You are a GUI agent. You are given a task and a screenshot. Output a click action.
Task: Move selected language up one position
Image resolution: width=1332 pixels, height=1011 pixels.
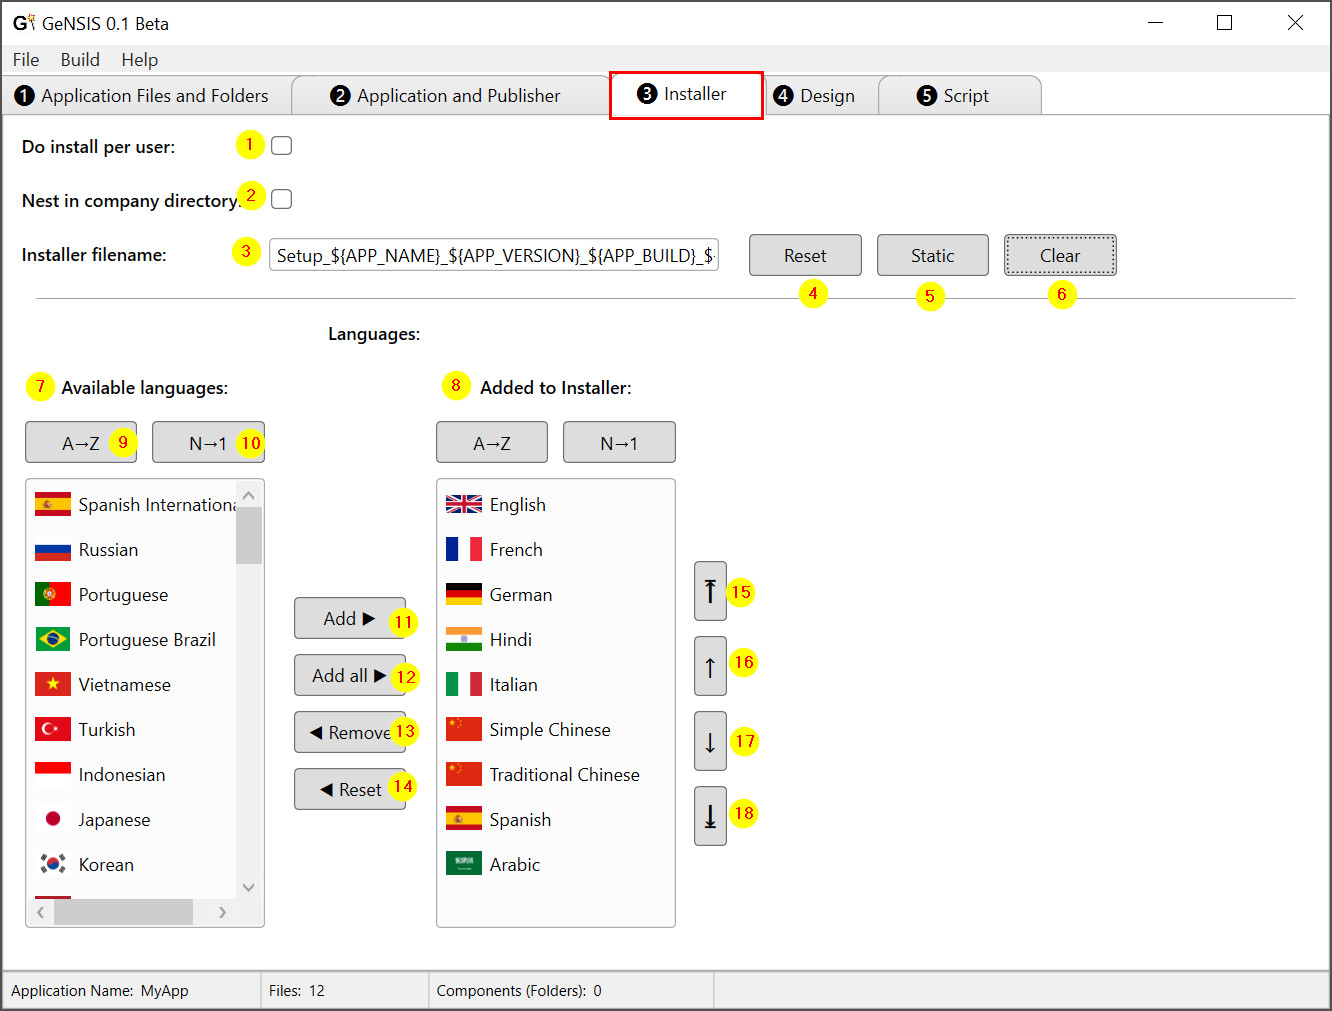pyautogui.click(x=710, y=666)
